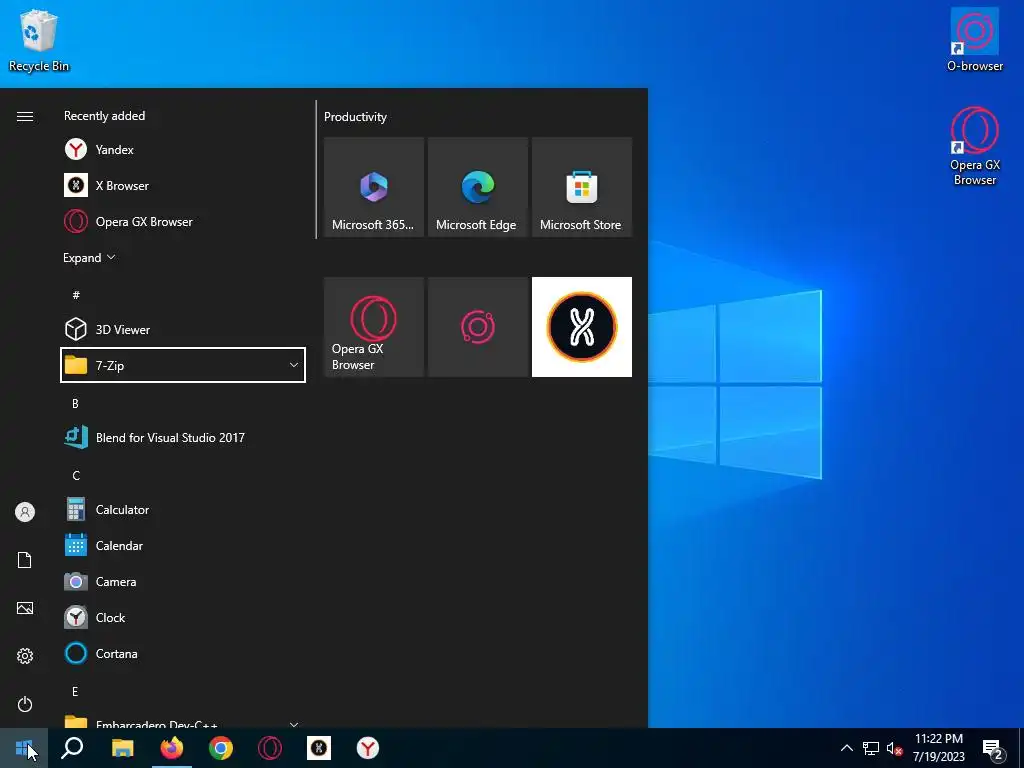The image size is (1024, 768).
Task: Launch Opera GX Browser tile
Action: pyautogui.click(x=374, y=327)
